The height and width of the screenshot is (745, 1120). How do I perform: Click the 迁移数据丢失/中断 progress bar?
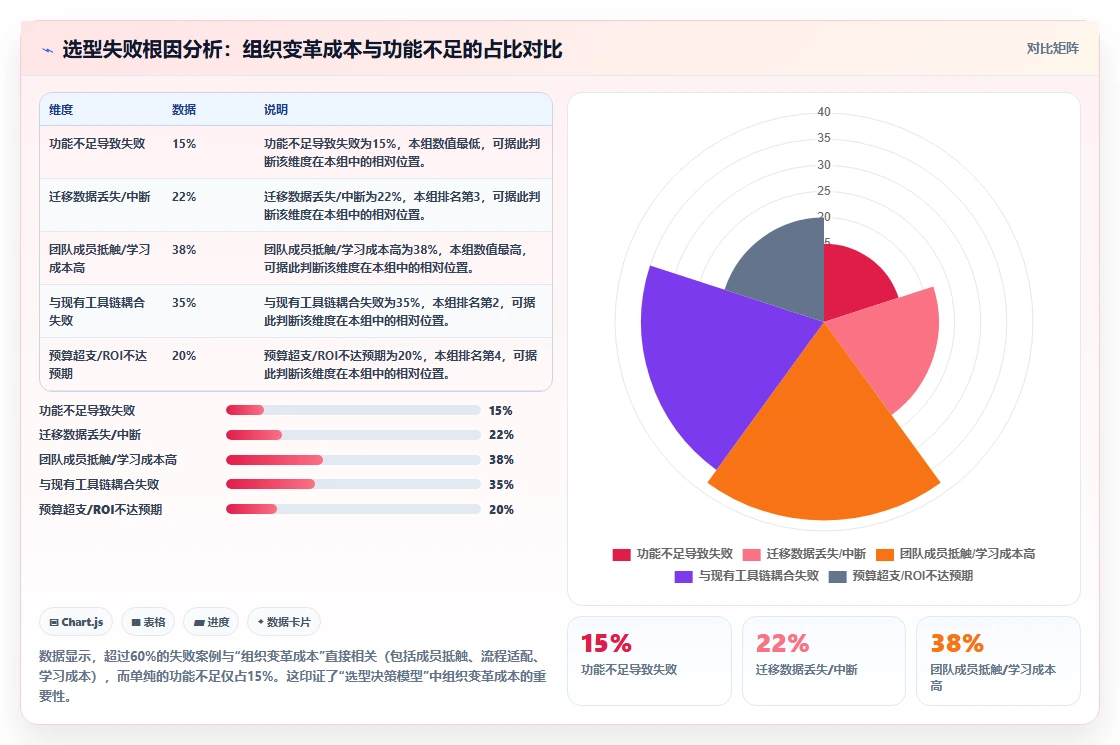point(353,435)
